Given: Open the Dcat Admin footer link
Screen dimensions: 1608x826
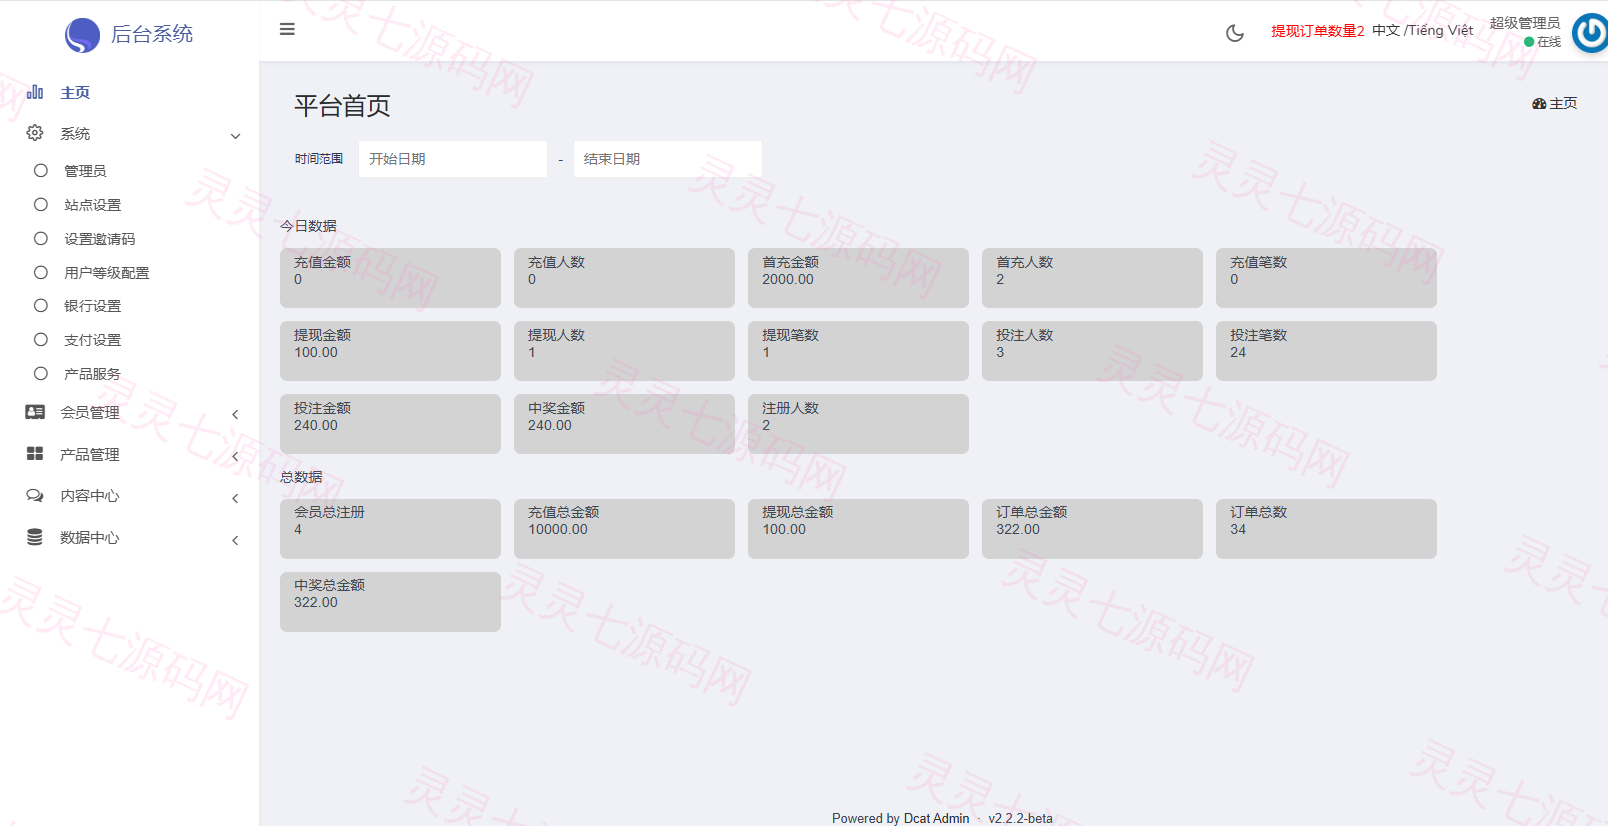Looking at the screenshot, I should [936, 818].
